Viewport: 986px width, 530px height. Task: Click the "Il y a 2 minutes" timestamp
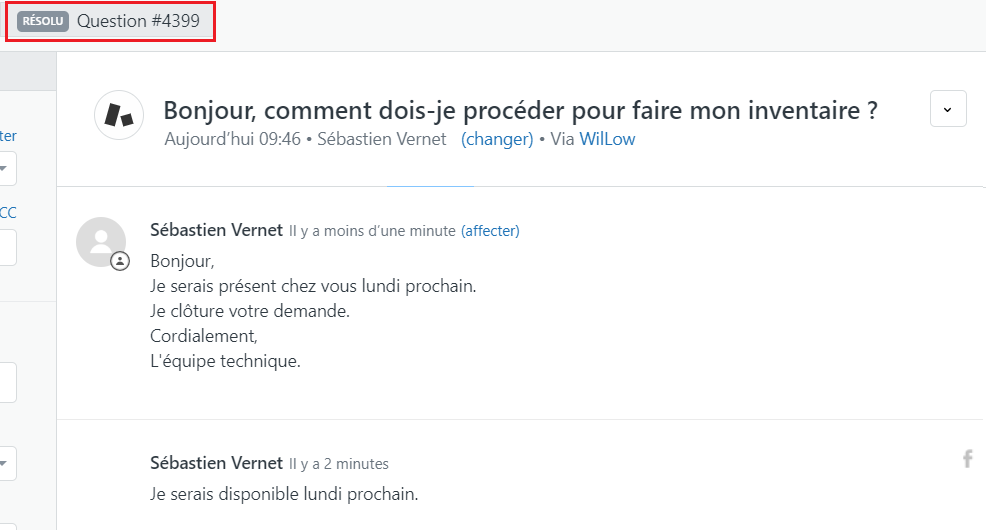339,464
